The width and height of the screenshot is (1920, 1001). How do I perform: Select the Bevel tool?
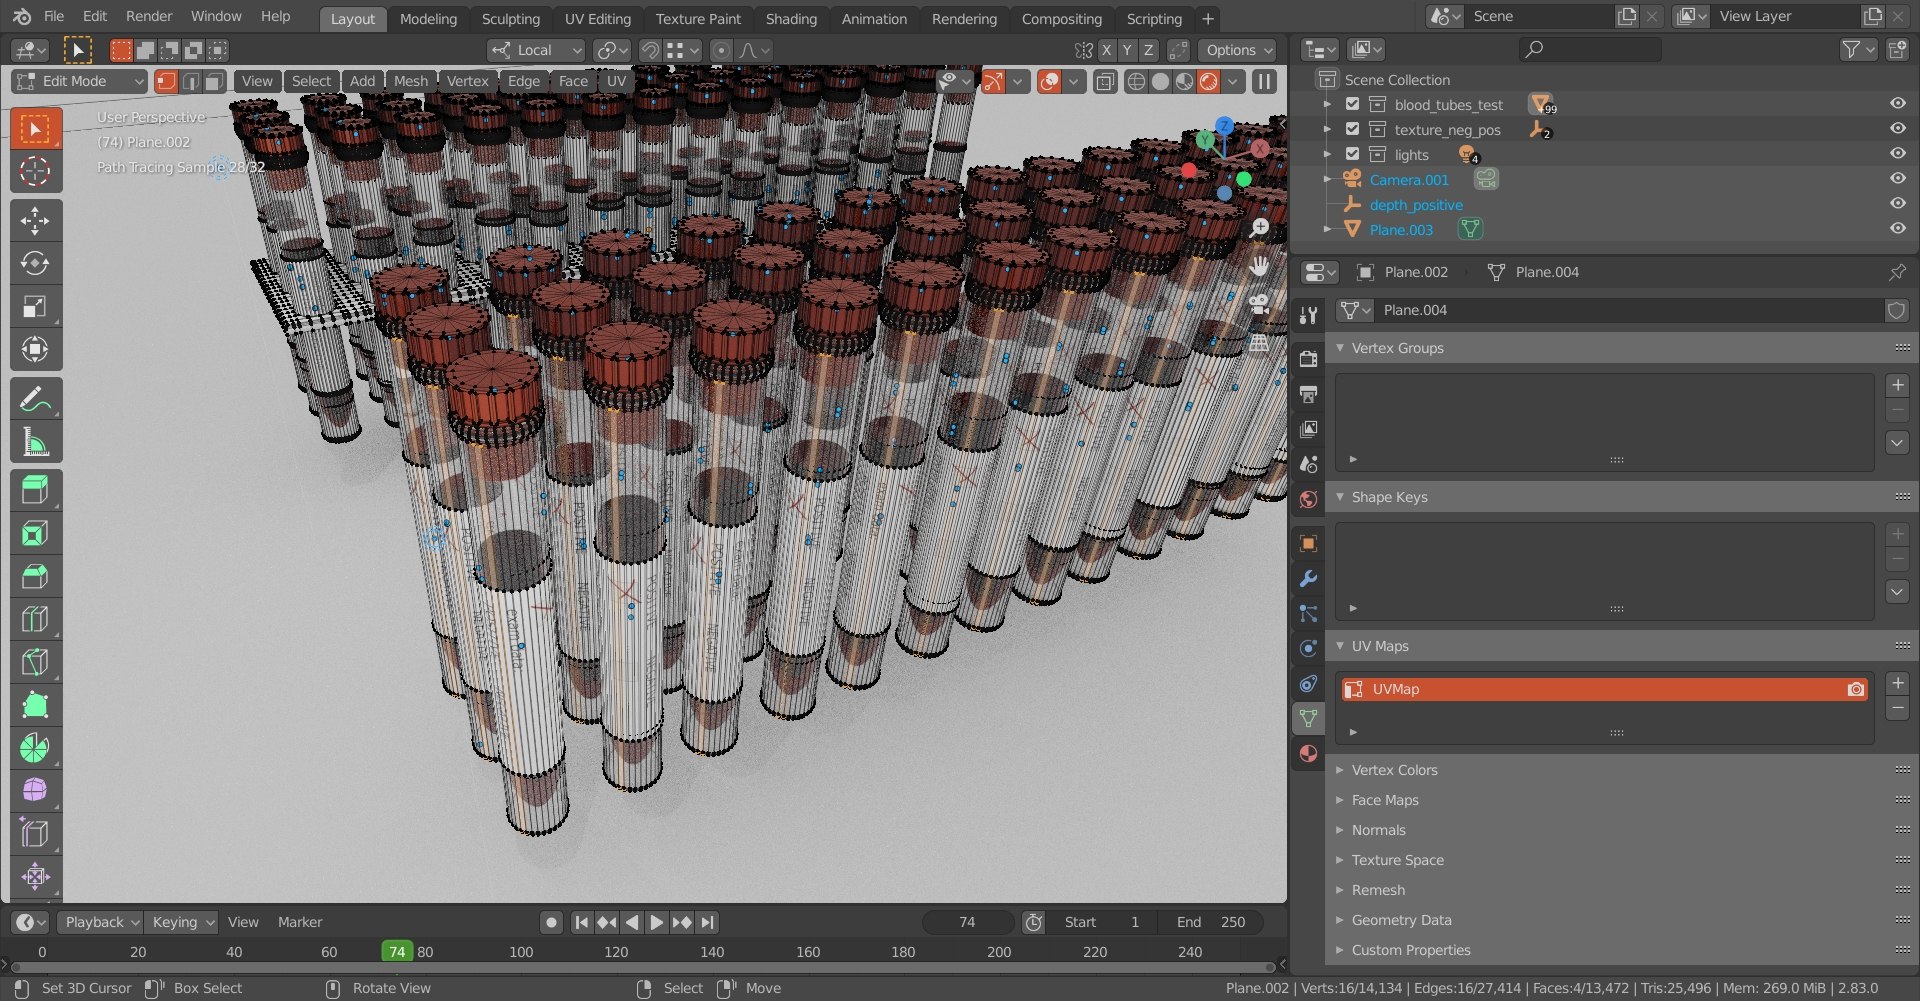36,576
